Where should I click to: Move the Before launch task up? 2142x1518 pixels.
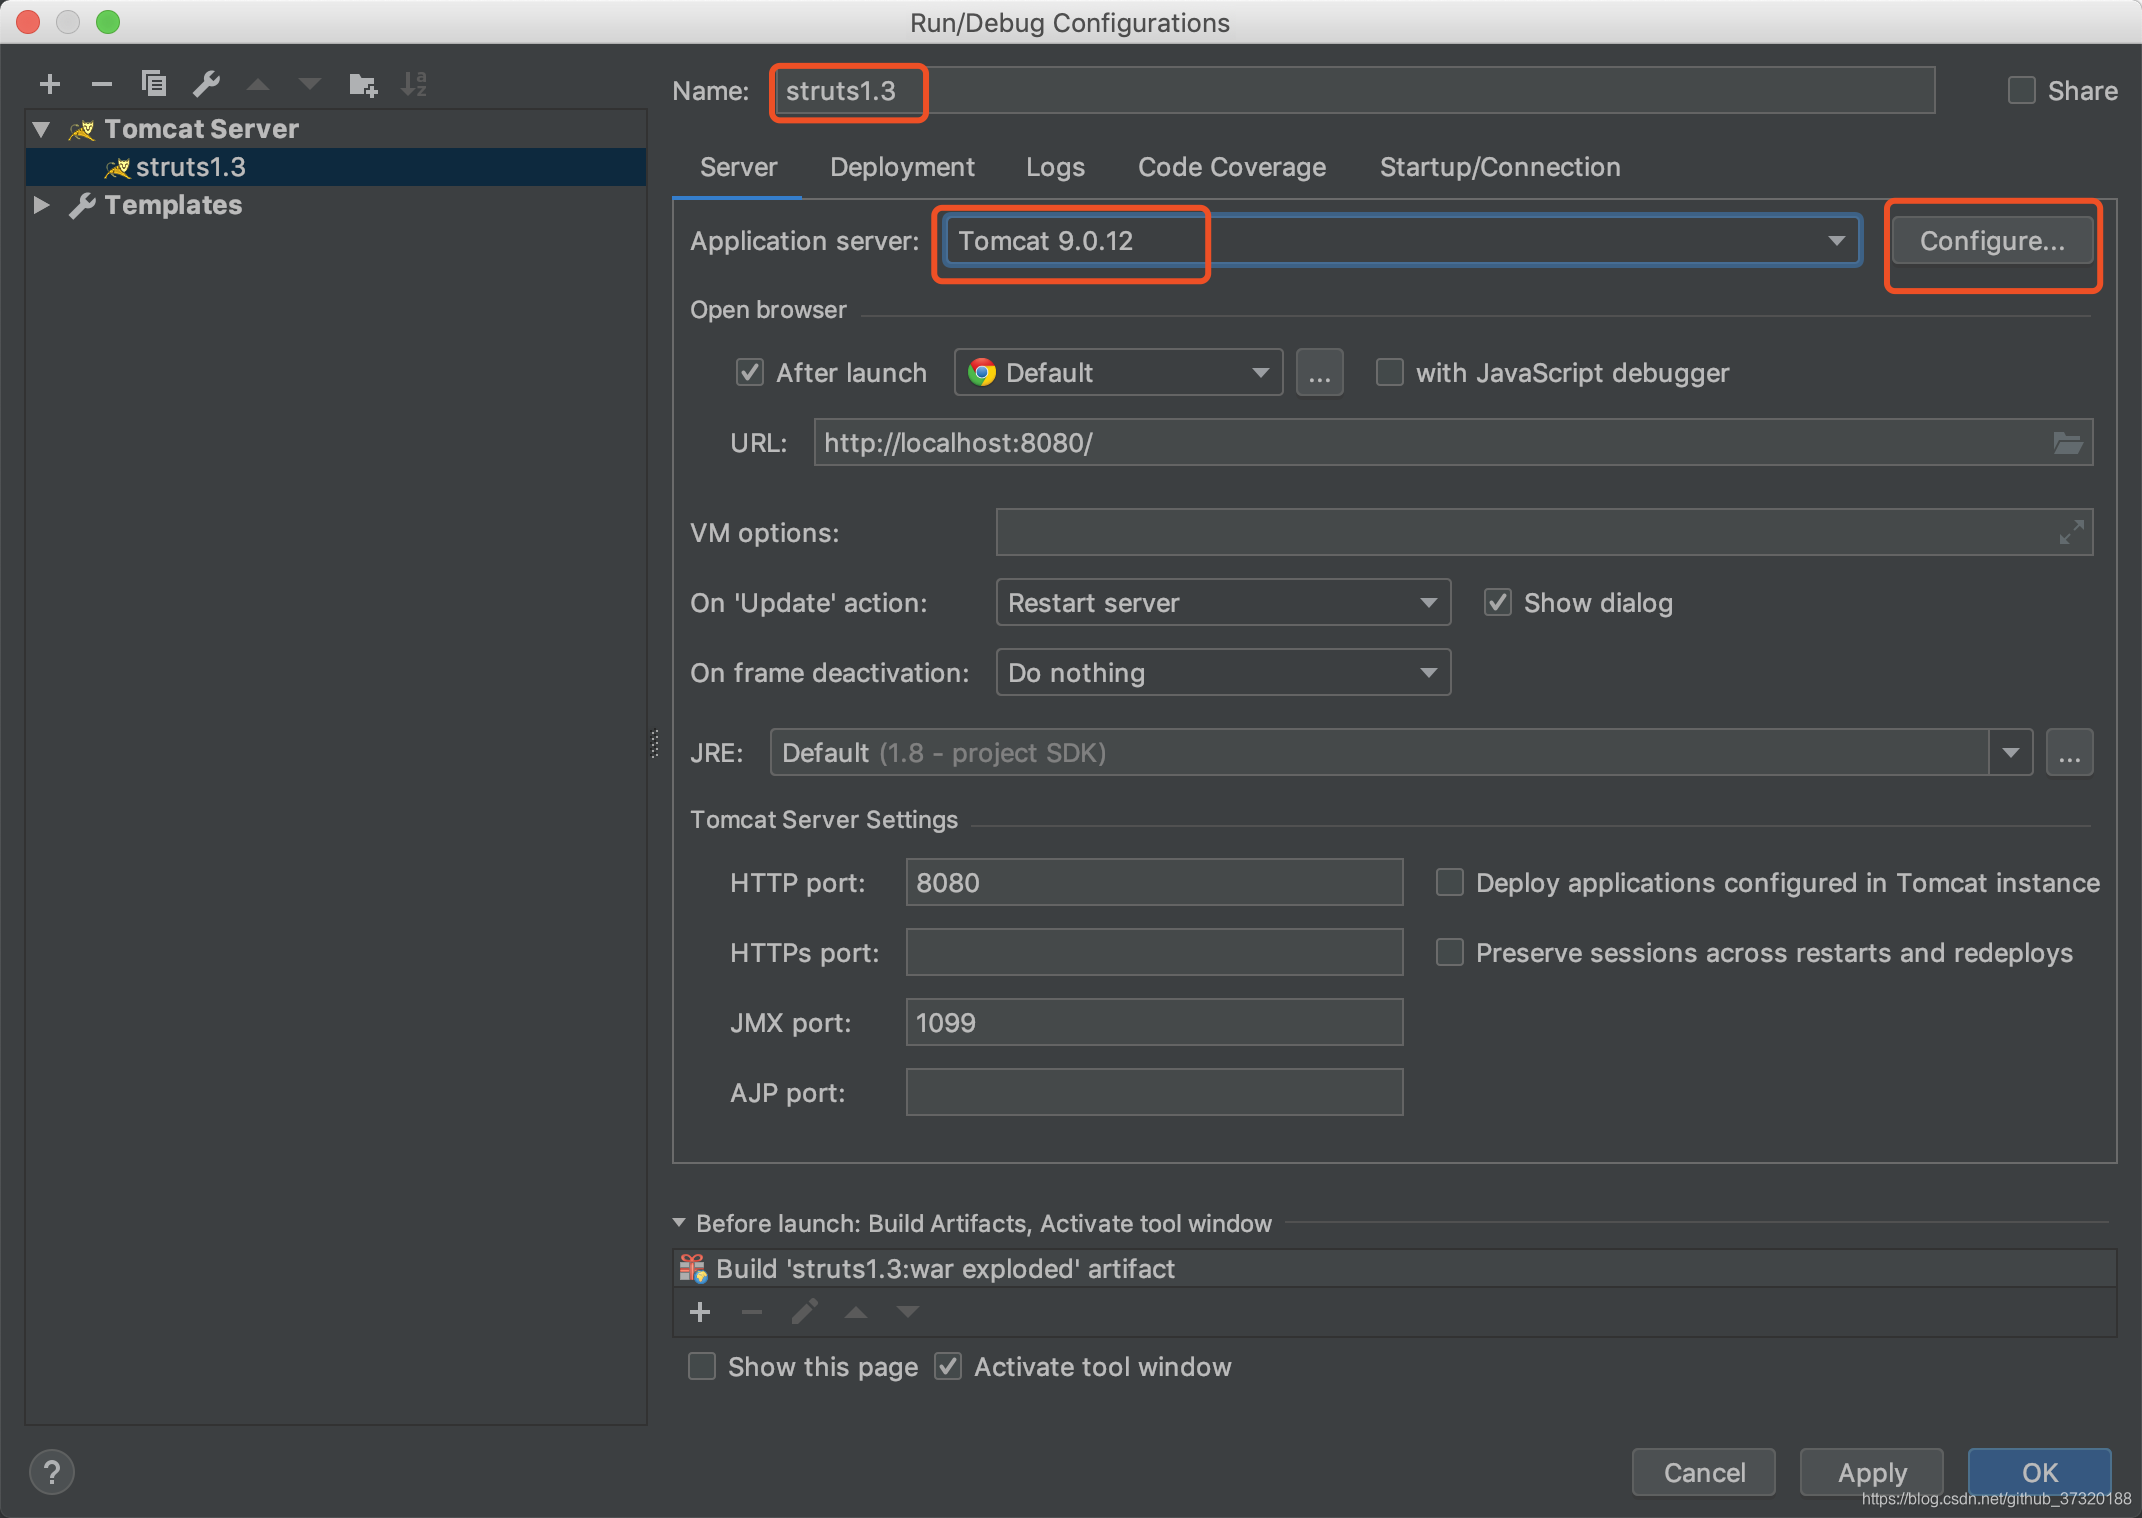[x=856, y=1313]
